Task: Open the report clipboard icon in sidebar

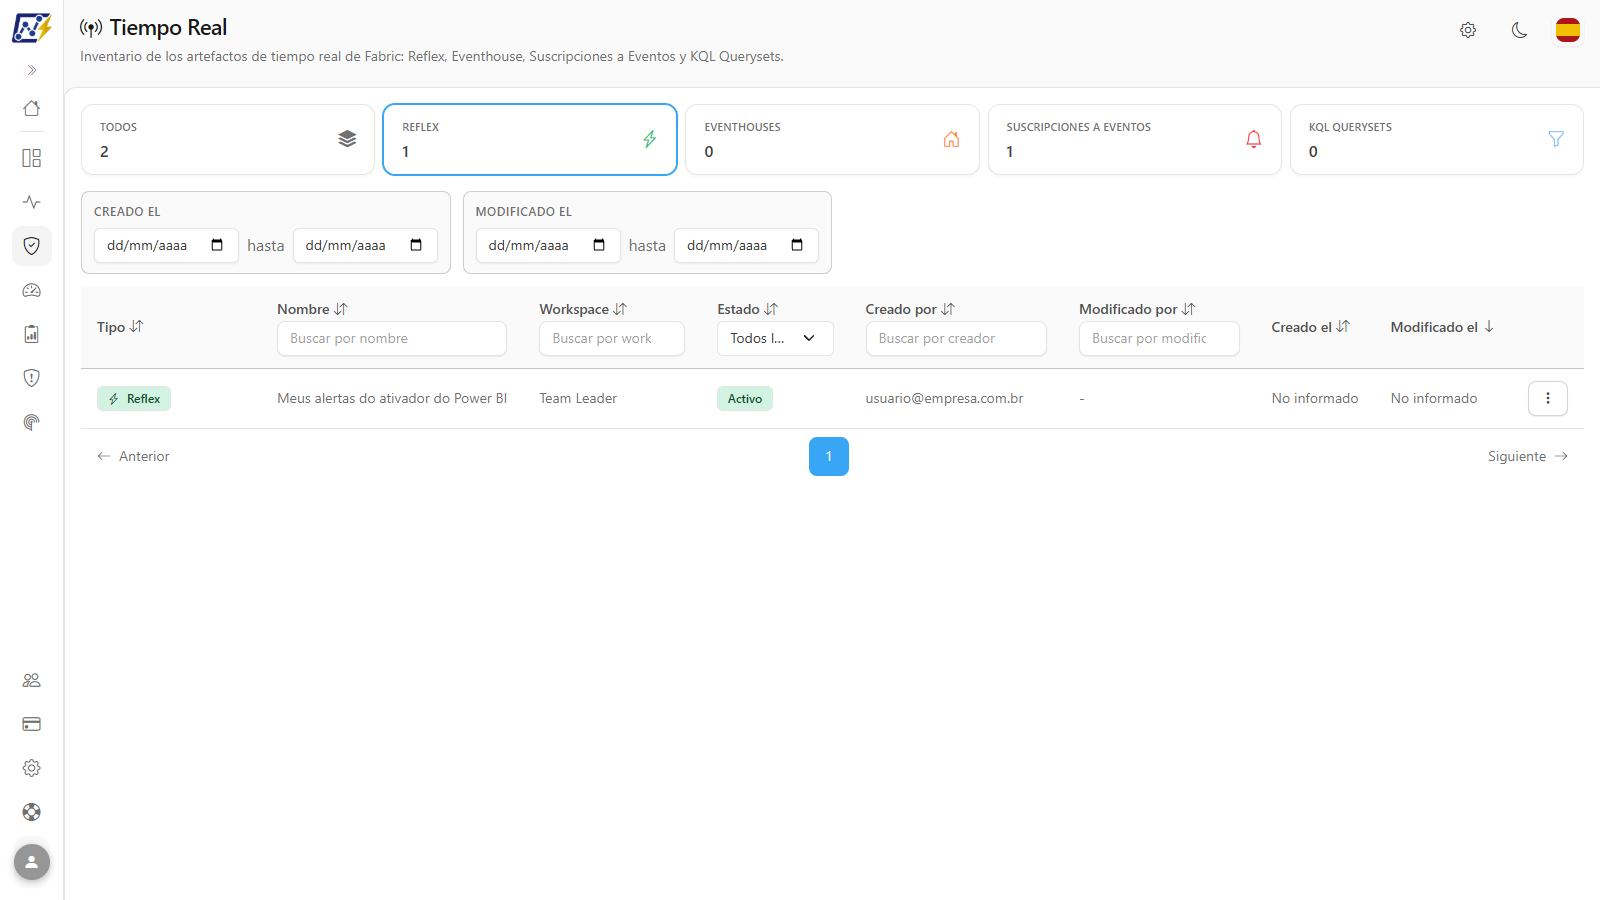Action: coord(32,334)
